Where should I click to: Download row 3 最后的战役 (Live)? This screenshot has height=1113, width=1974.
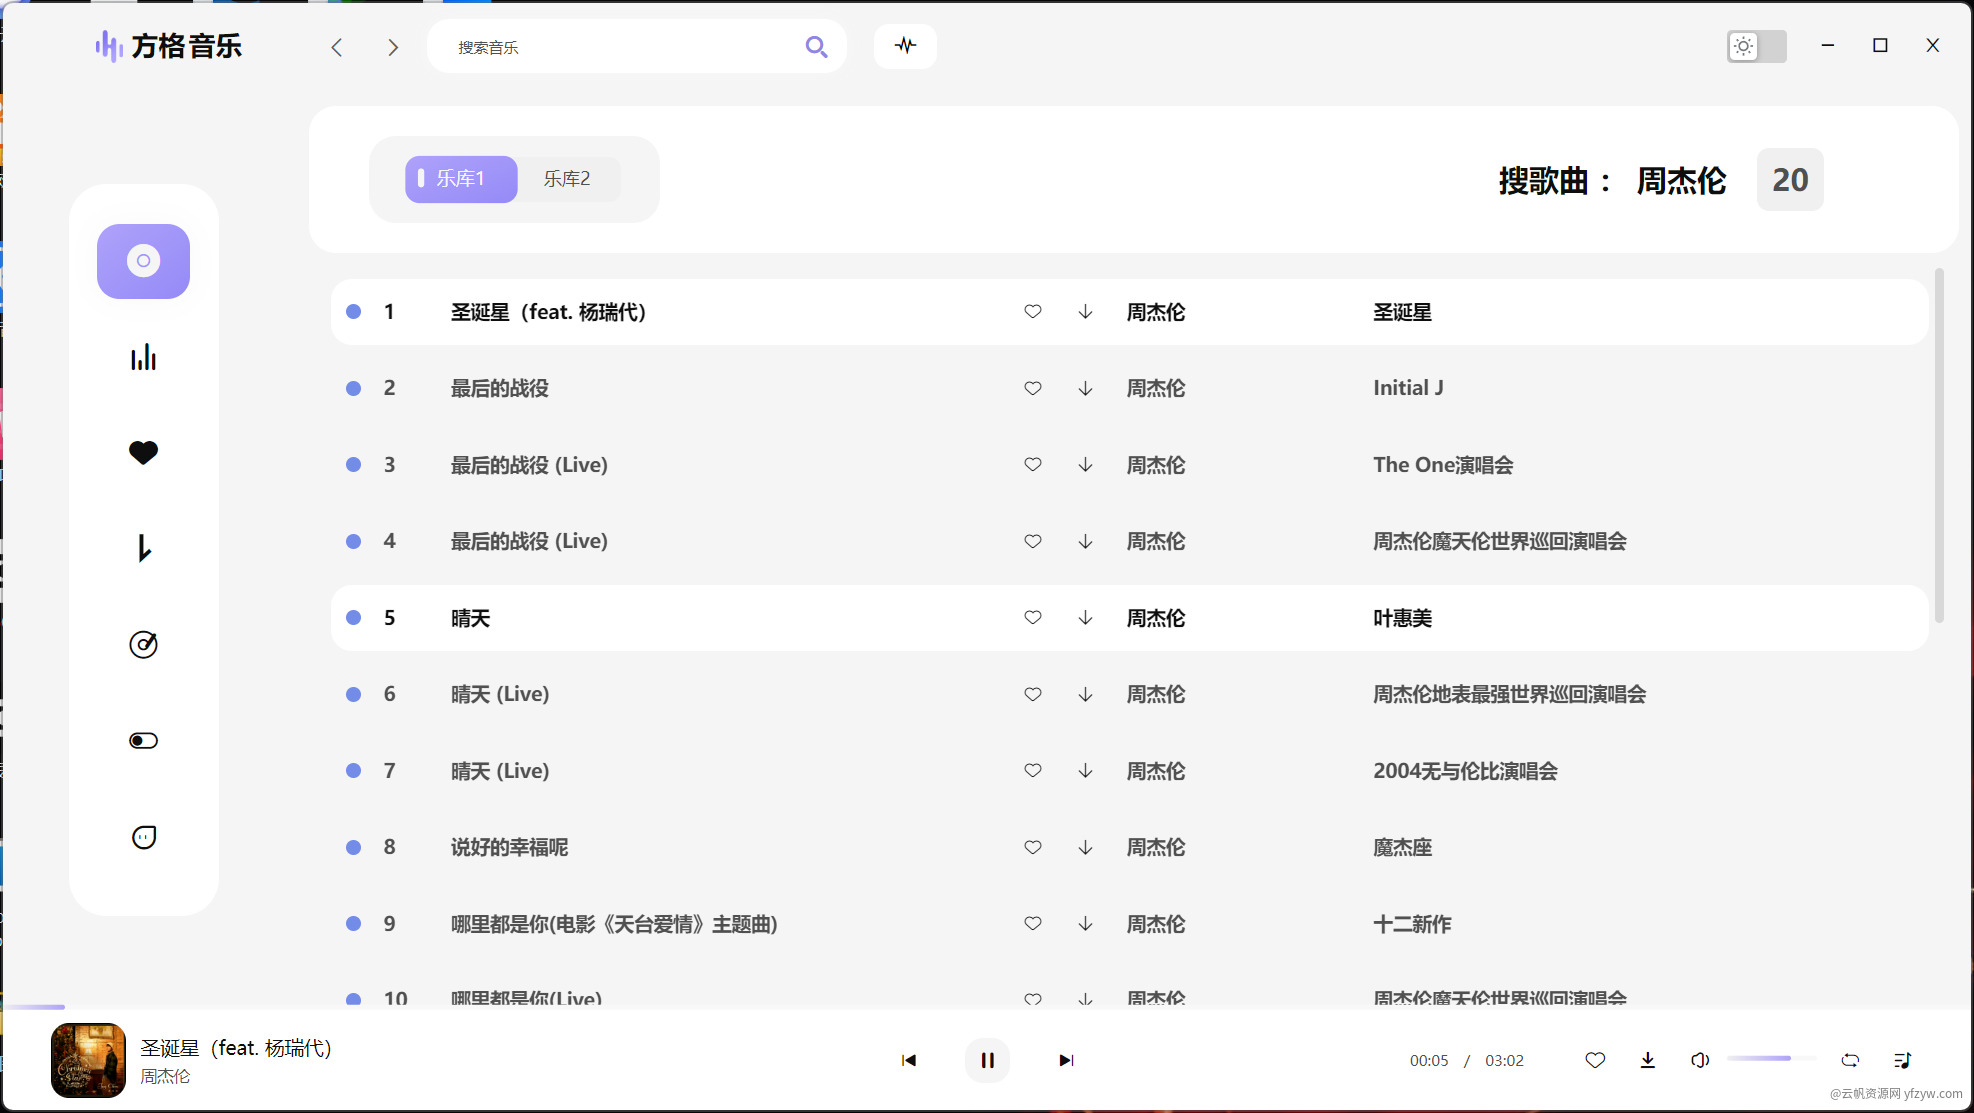(1085, 465)
